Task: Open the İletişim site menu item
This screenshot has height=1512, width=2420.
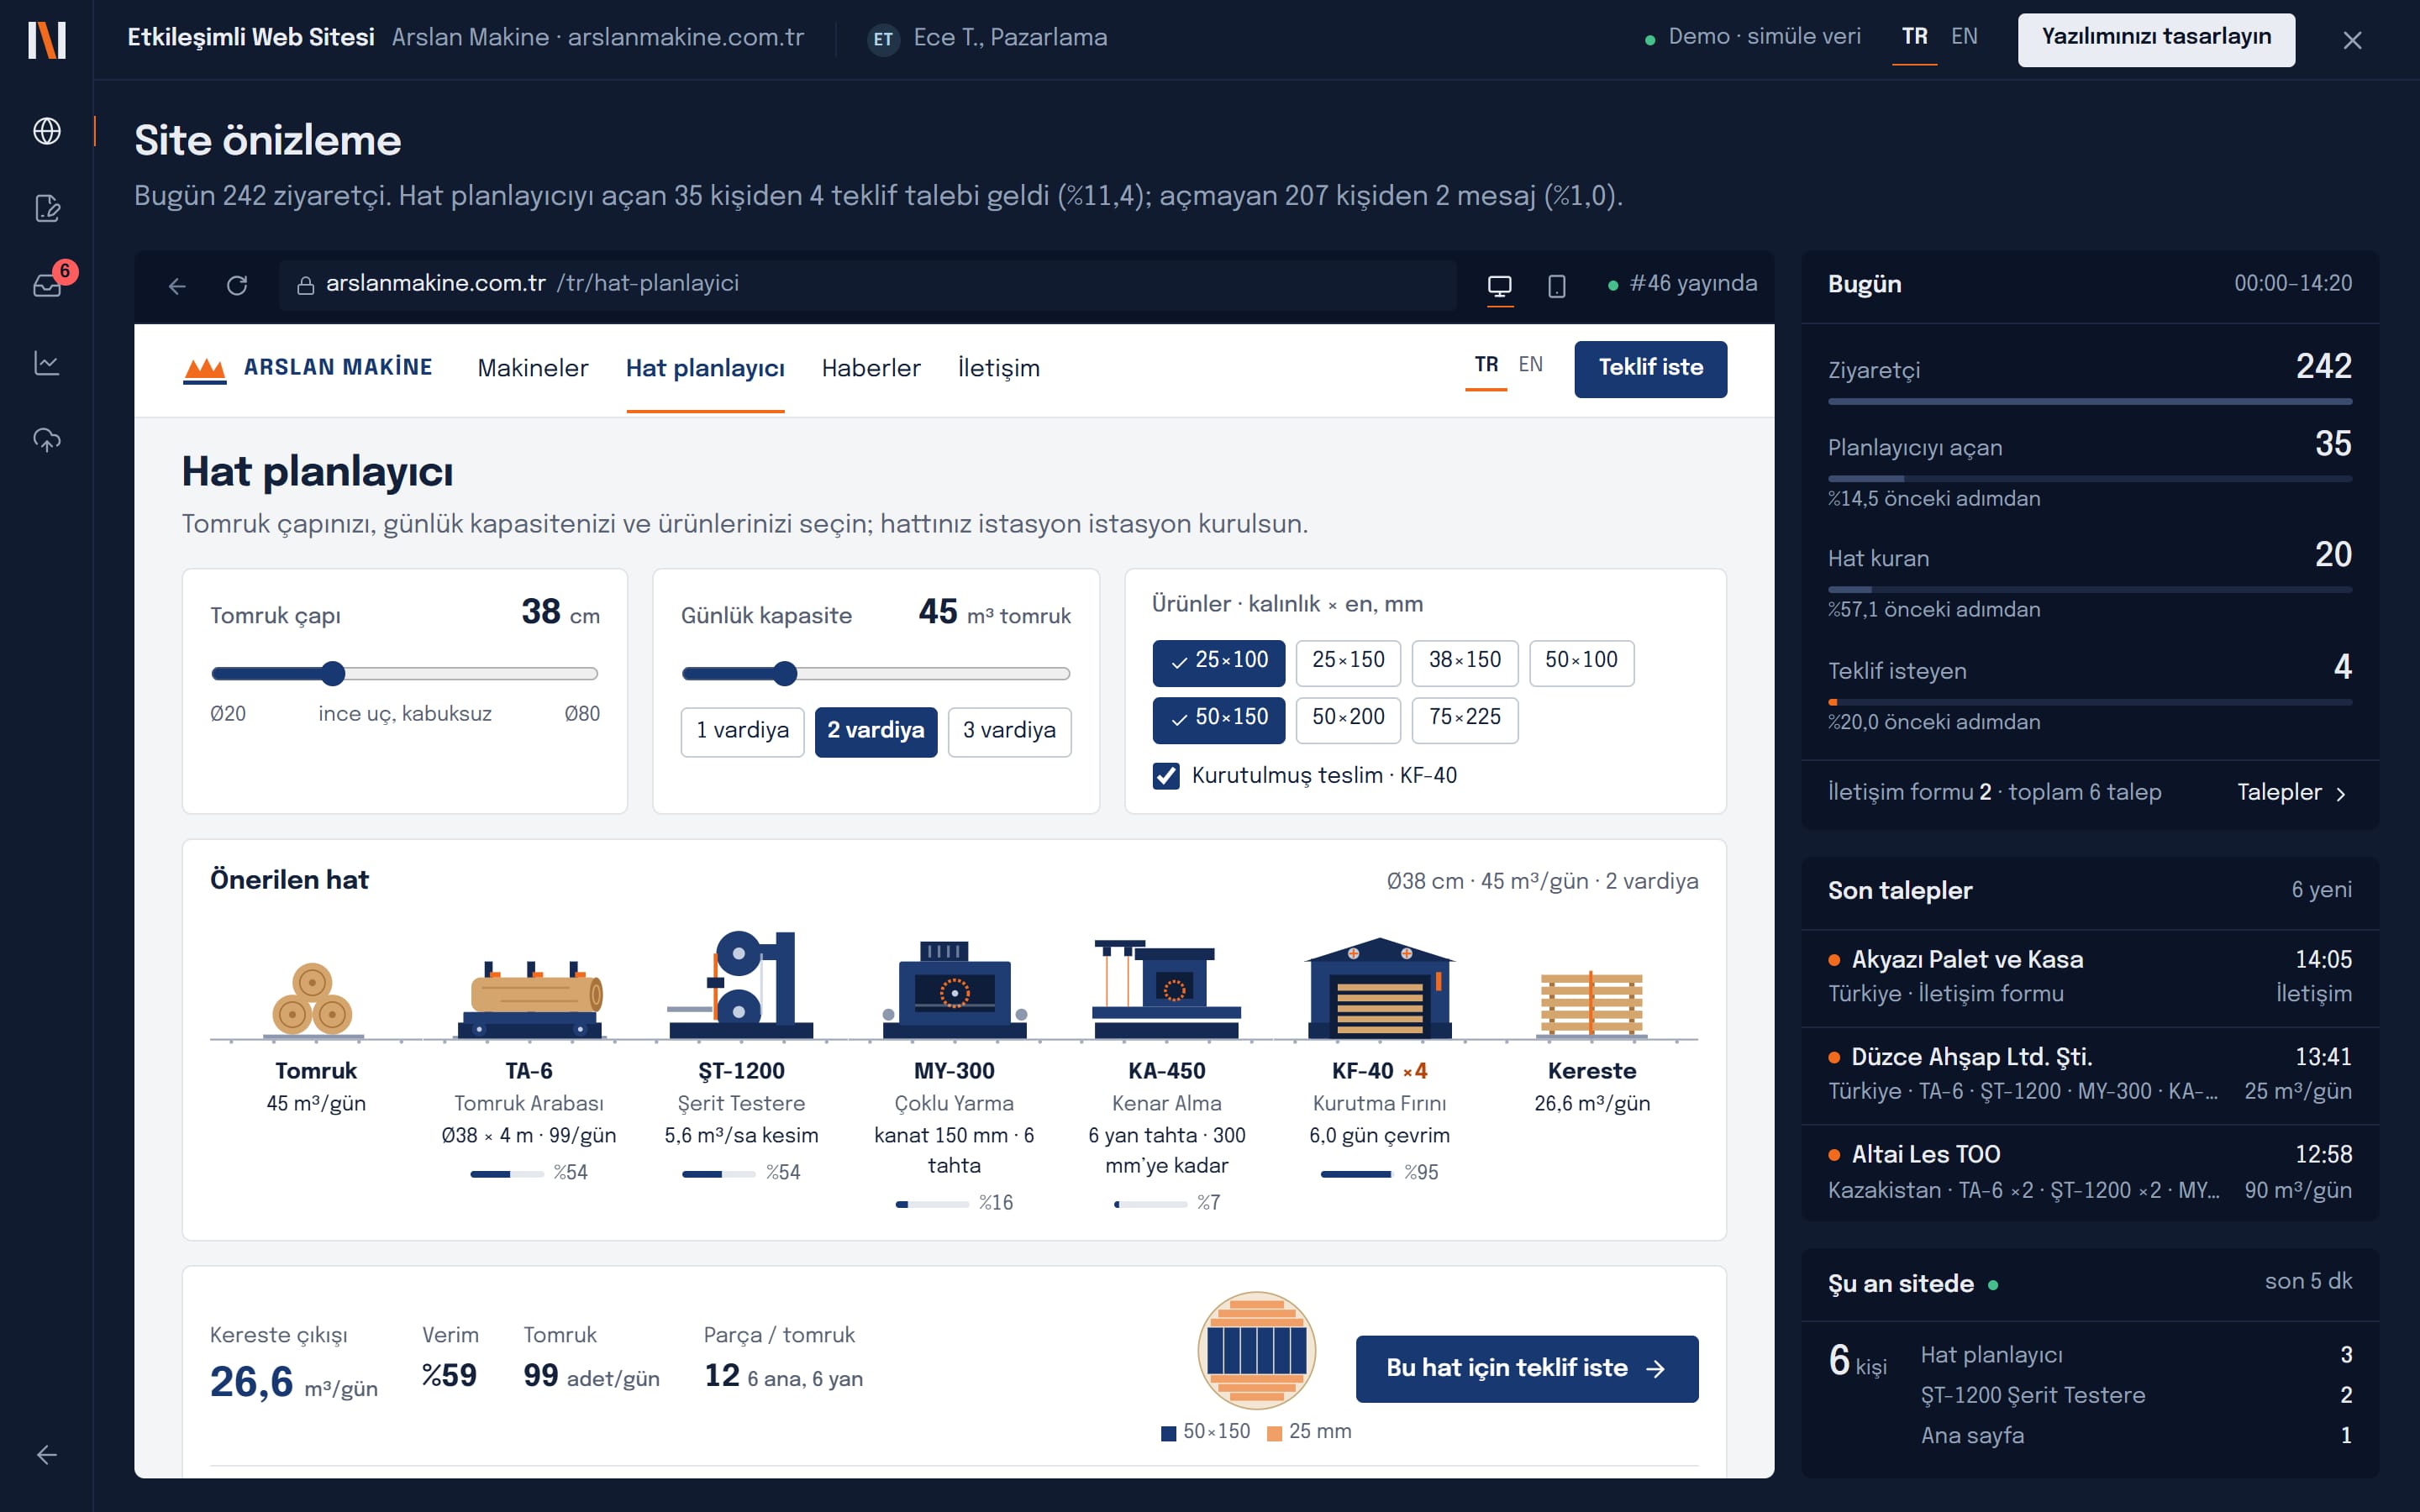Action: coord(998,369)
